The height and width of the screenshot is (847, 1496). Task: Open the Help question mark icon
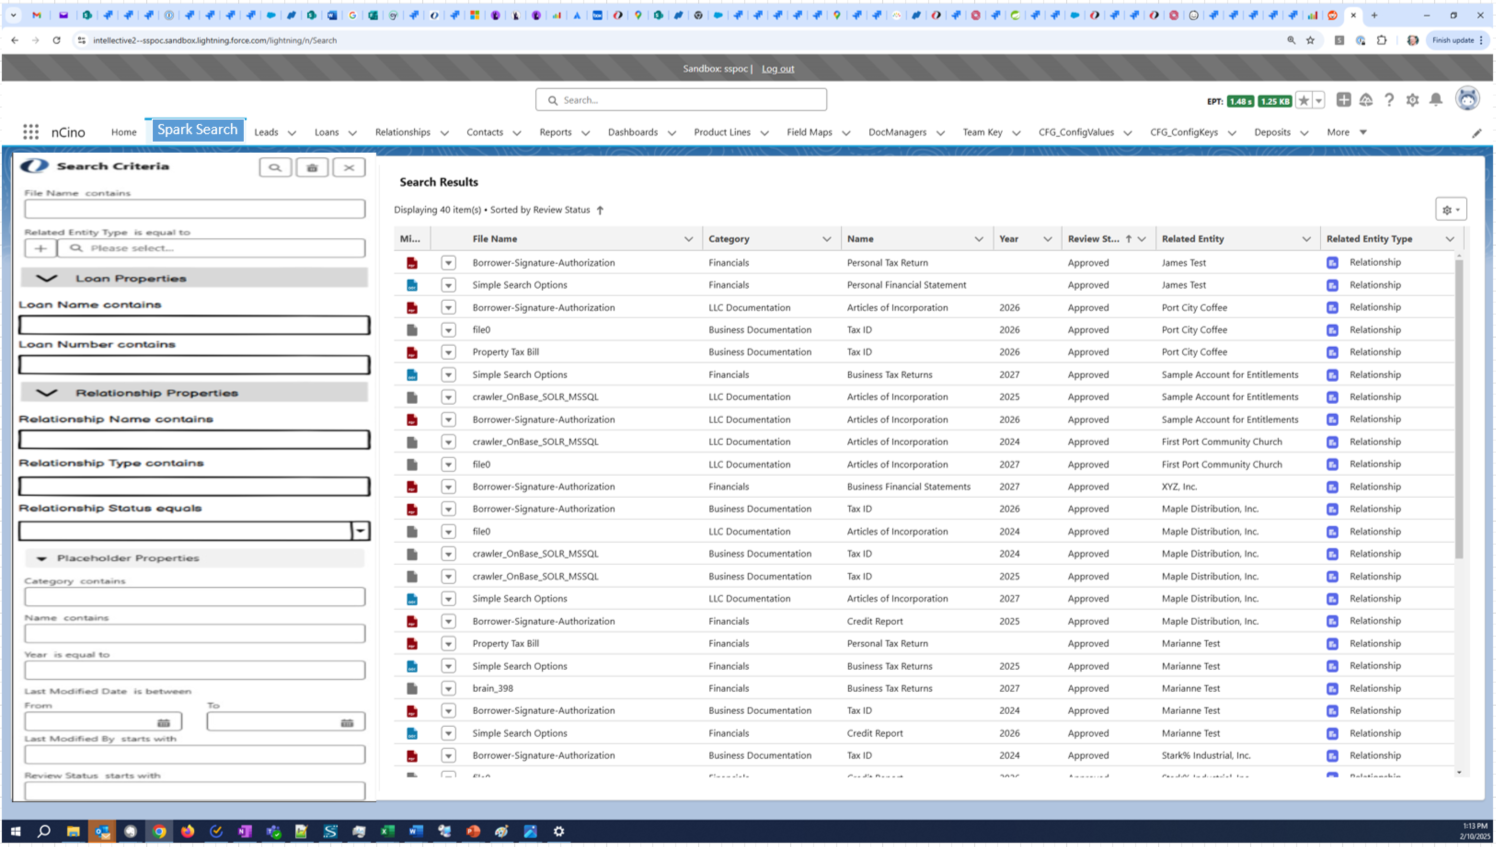[1389, 100]
